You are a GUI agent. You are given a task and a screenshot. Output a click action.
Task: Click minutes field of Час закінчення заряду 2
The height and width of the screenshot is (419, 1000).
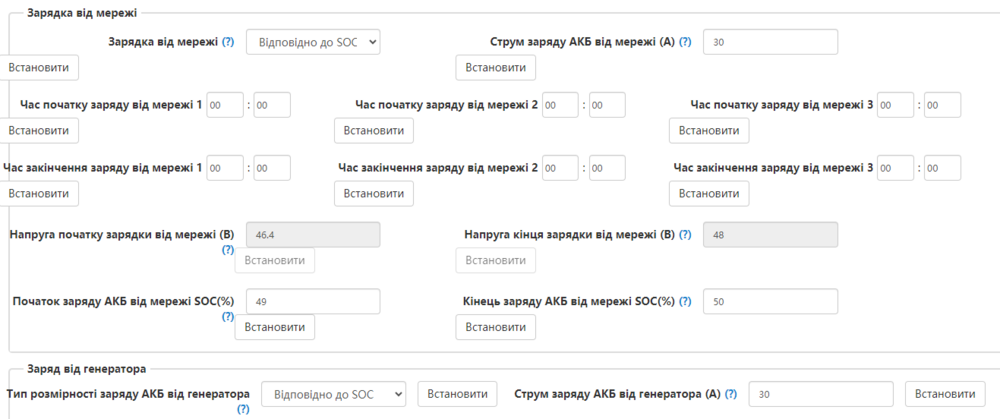[x=607, y=169]
